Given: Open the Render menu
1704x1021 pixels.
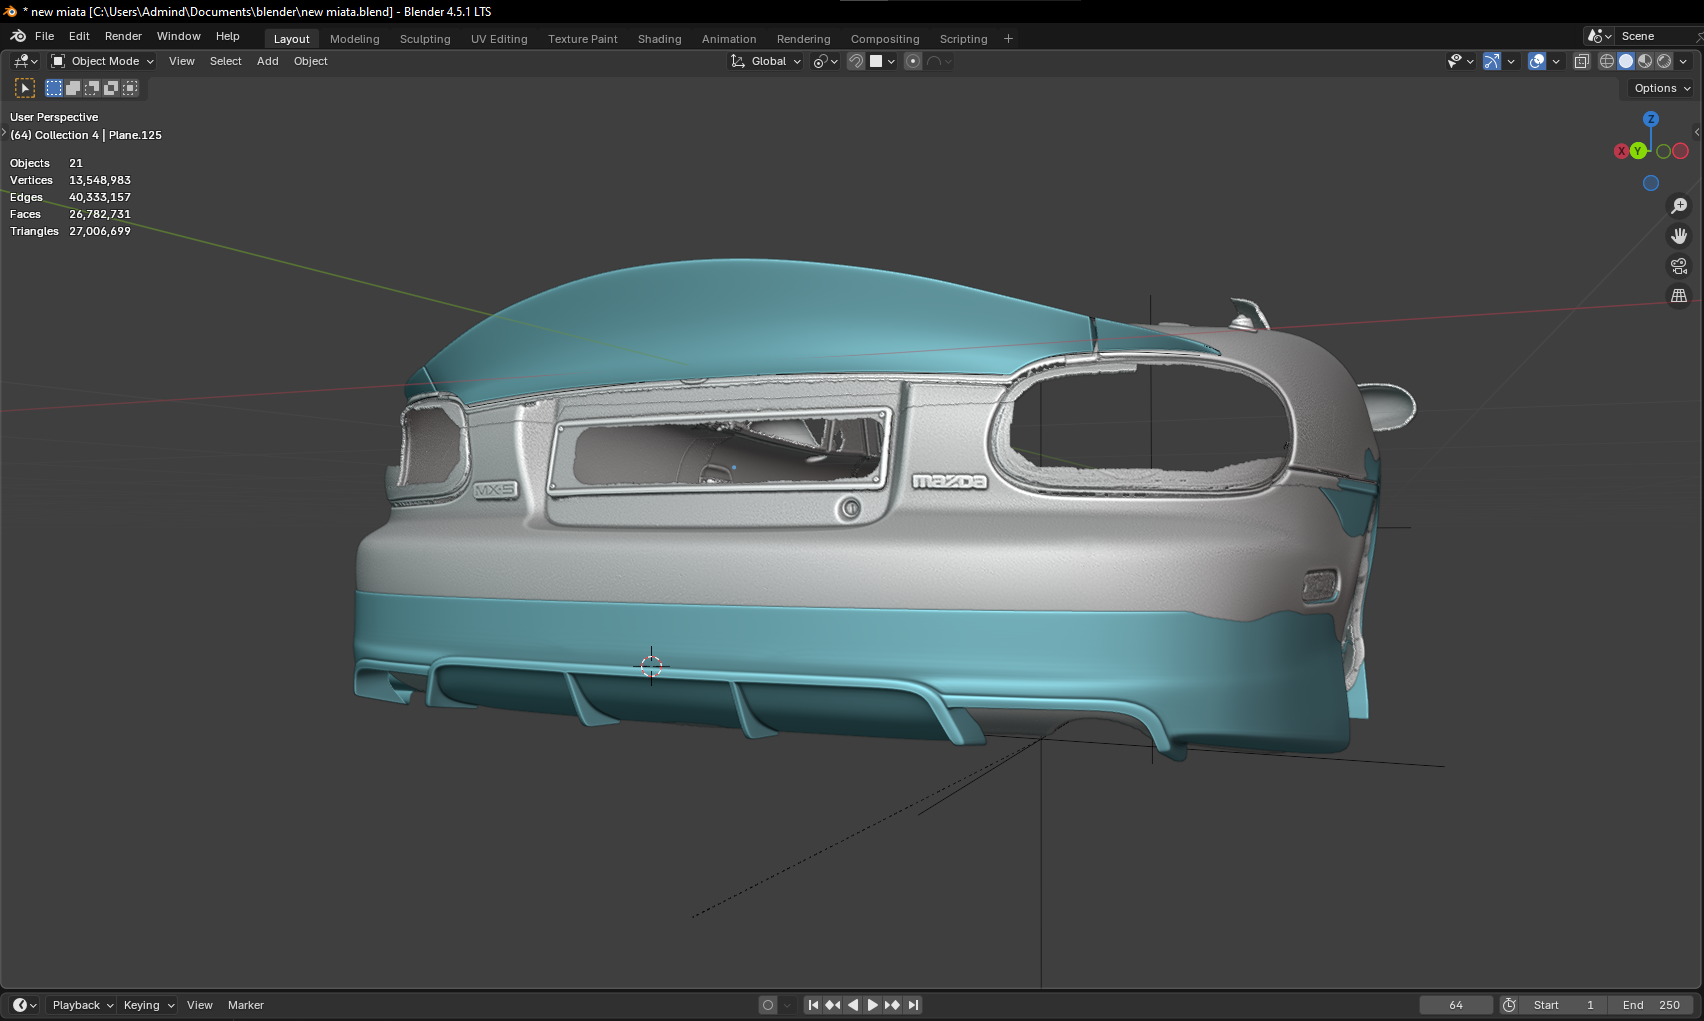Looking at the screenshot, I should pyautogui.click(x=123, y=36).
